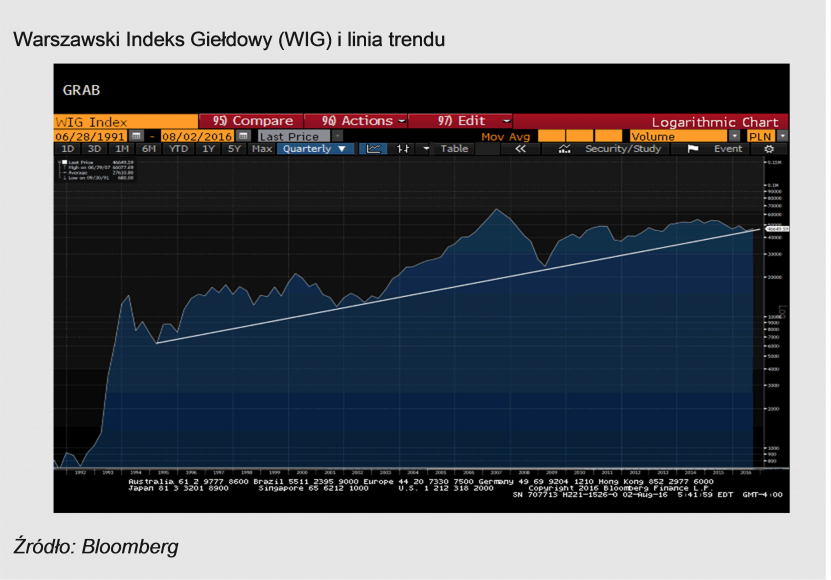Select the bar chart type icon
The width and height of the screenshot is (831, 580).
(403, 149)
